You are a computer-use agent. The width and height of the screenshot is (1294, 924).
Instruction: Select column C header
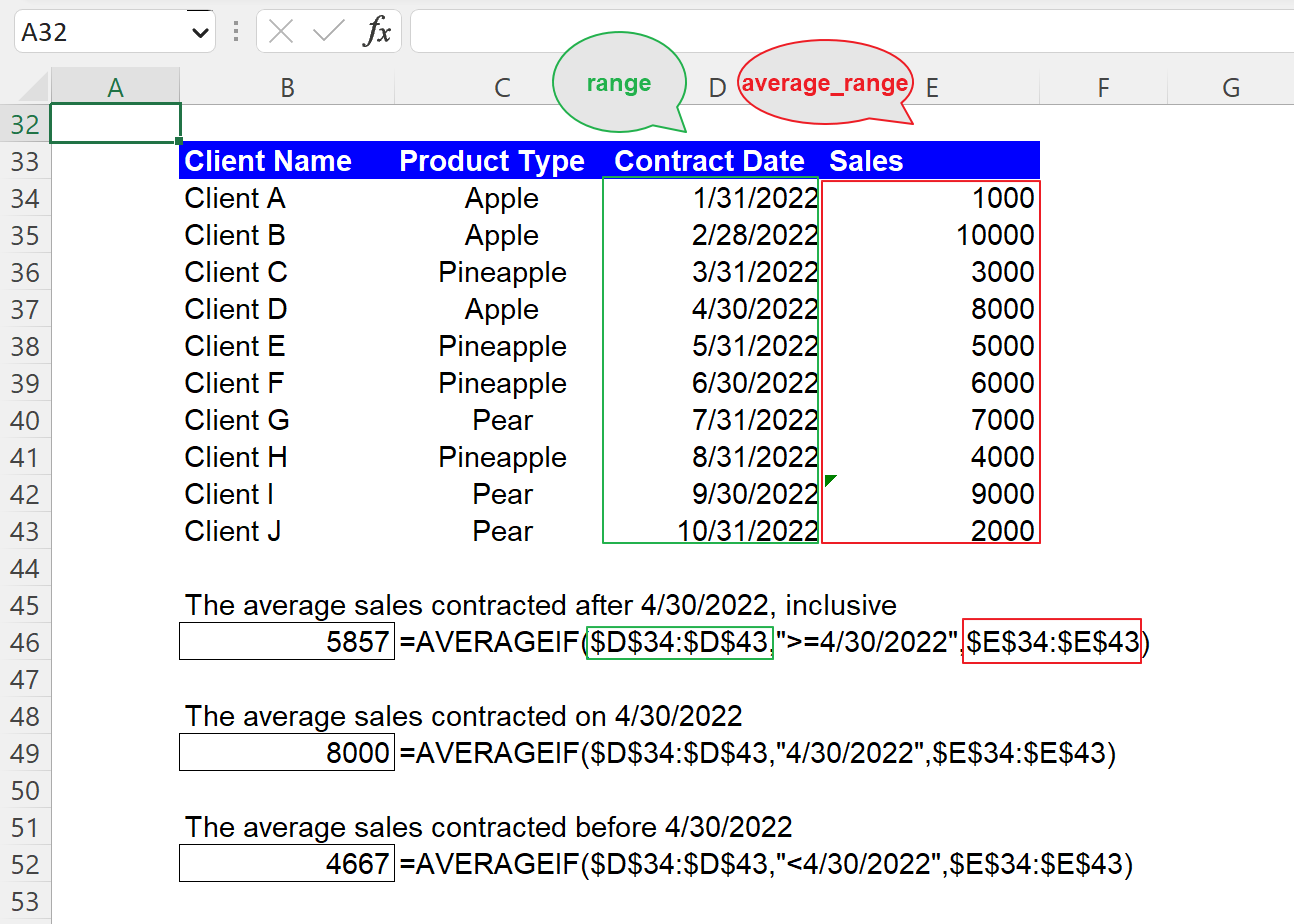coord(502,87)
